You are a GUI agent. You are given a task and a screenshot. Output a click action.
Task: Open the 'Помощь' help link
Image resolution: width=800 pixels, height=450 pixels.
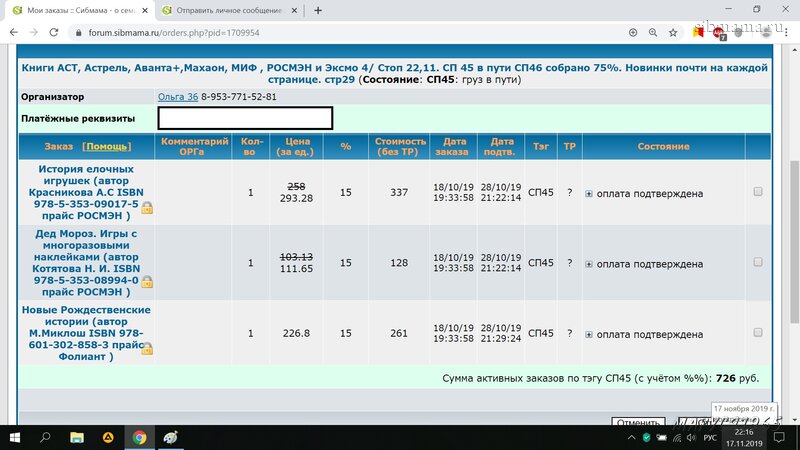107,146
